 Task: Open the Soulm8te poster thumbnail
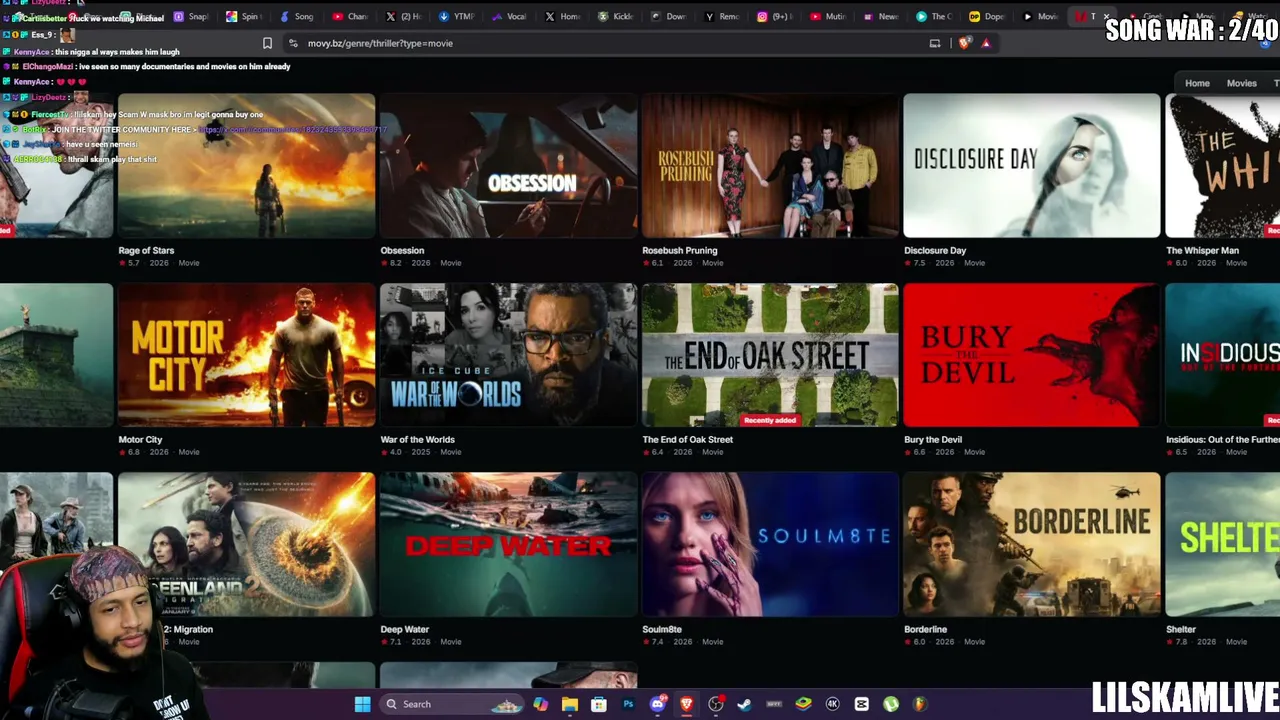770,544
